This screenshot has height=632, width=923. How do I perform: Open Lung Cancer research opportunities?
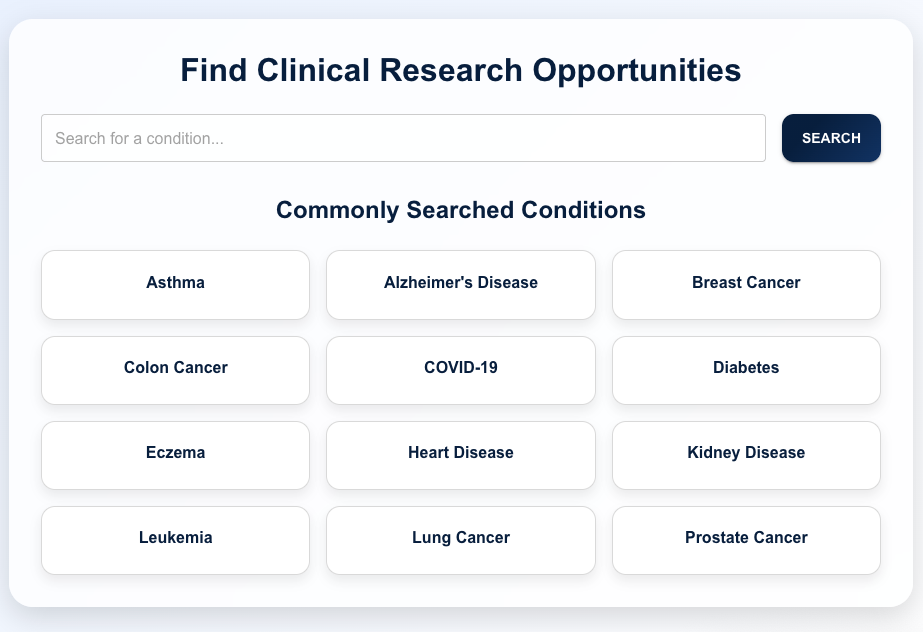point(461,539)
